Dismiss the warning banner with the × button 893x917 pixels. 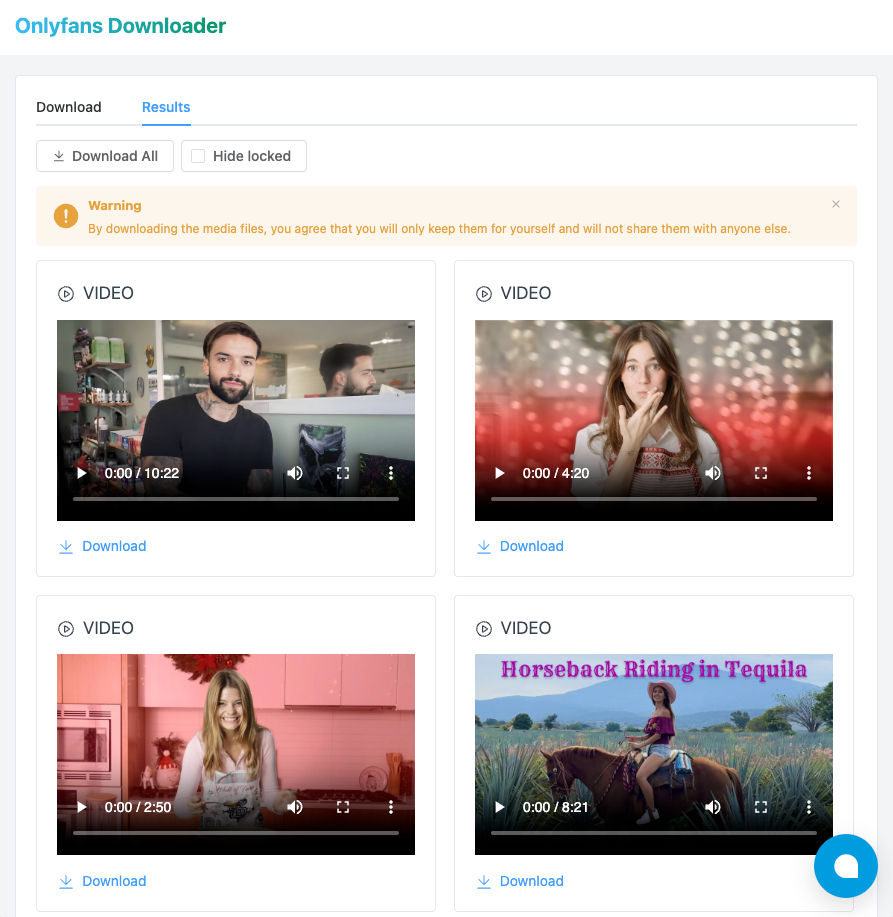[x=836, y=204]
